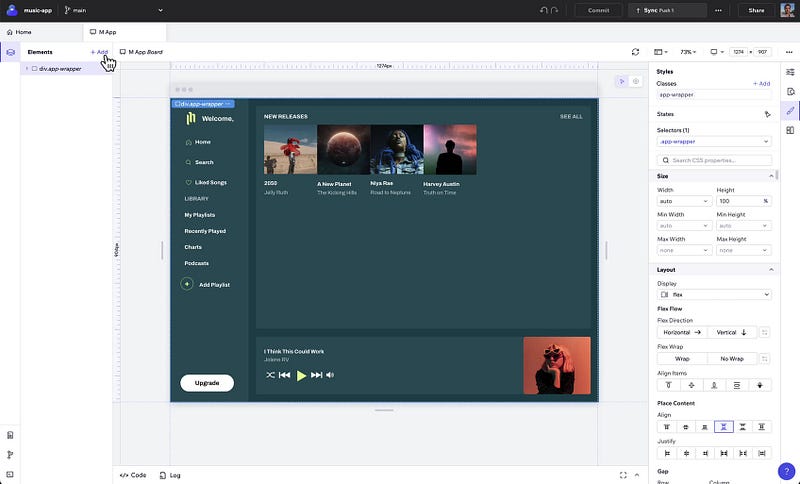Open the settings sliders panel icon
The height and width of the screenshot is (484, 800).
point(790,72)
